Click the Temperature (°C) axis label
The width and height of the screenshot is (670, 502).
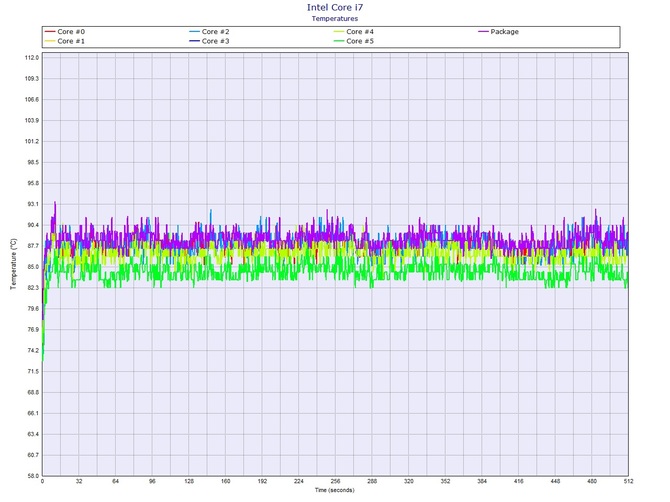(13, 264)
